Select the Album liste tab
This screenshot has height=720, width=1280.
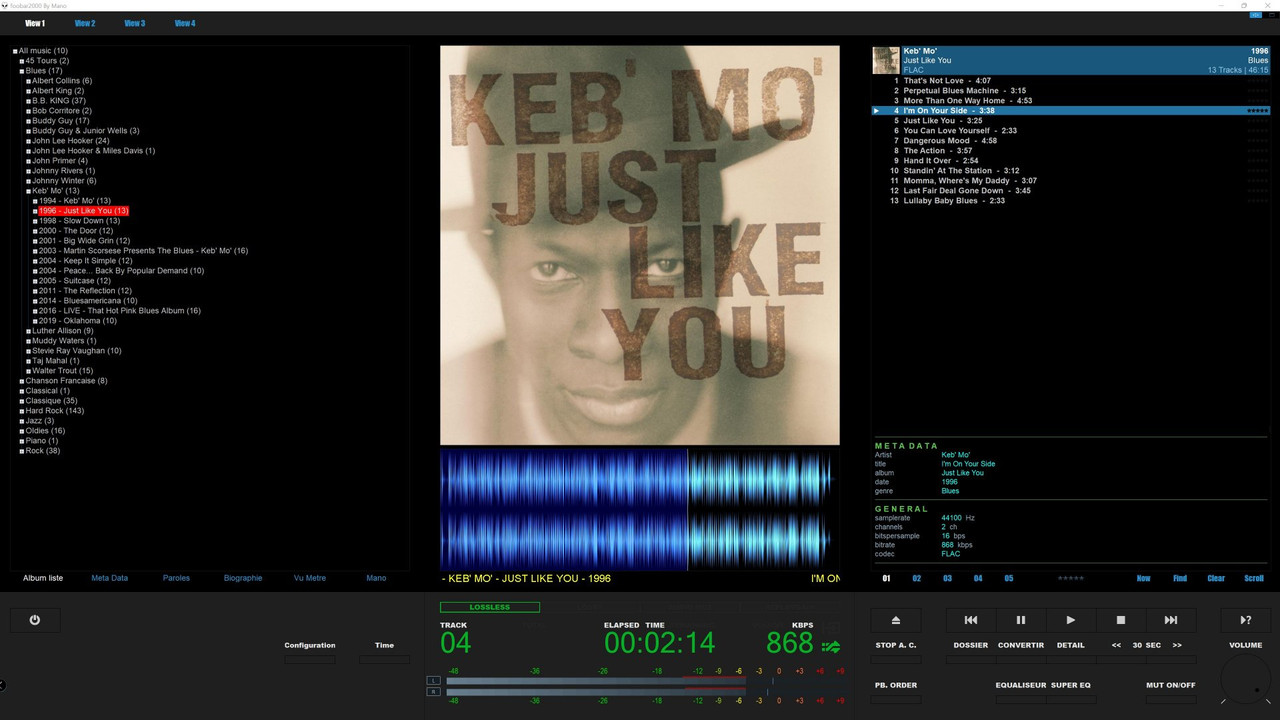(x=43, y=578)
